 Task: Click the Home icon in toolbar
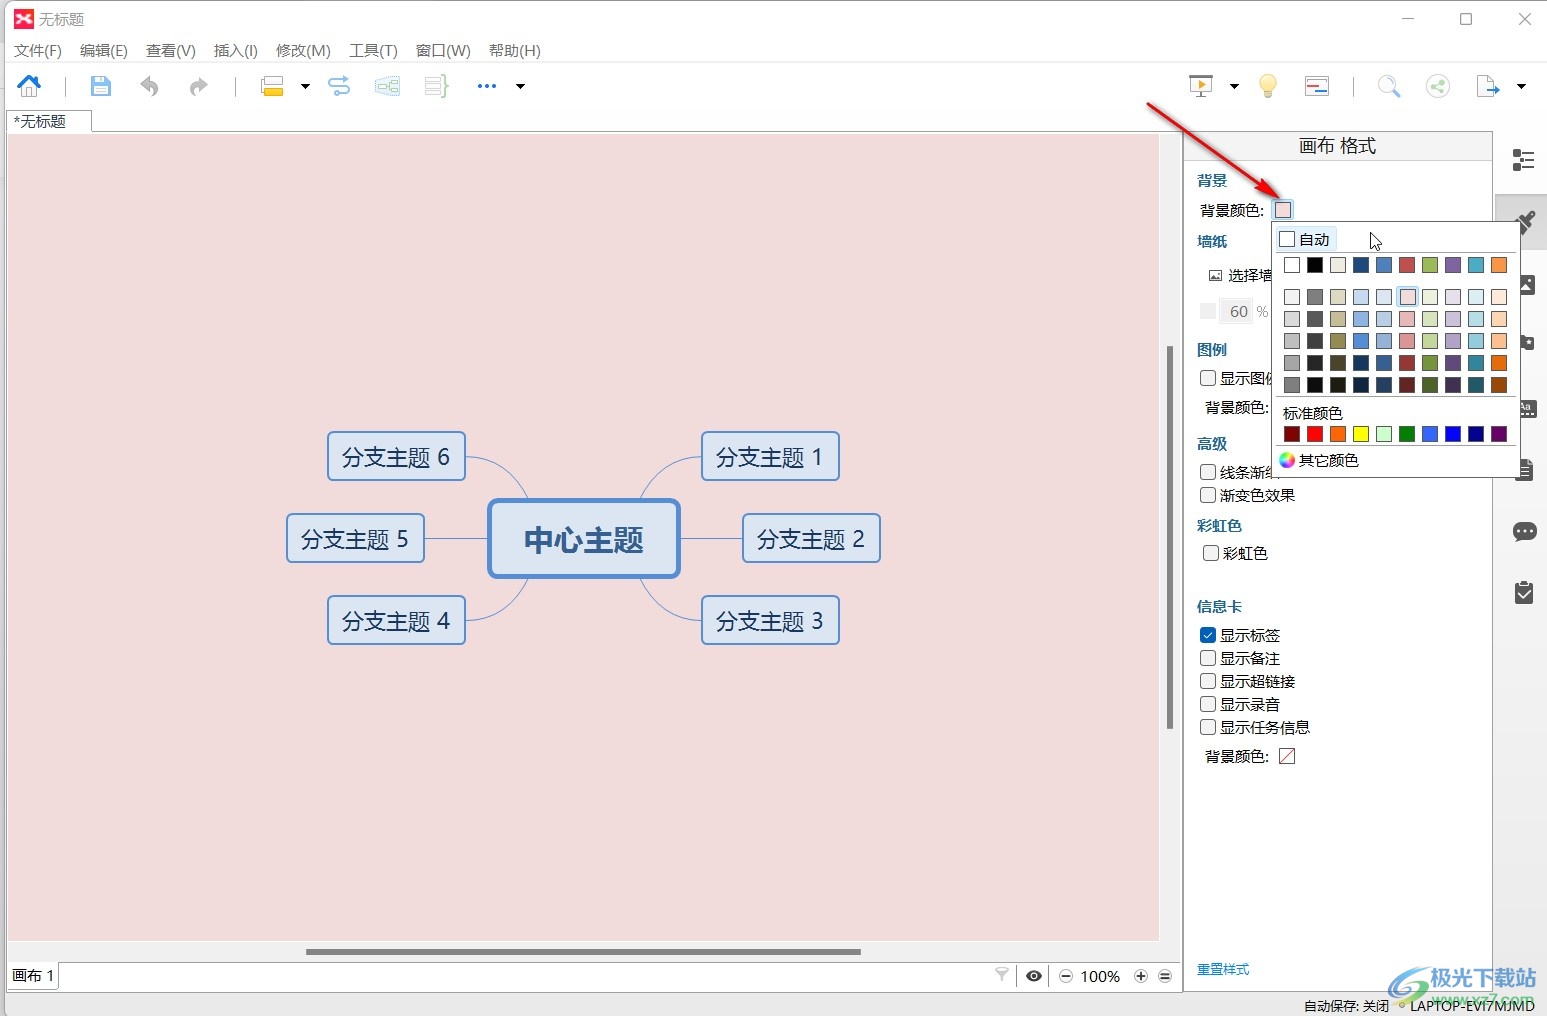(x=29, y=86)
